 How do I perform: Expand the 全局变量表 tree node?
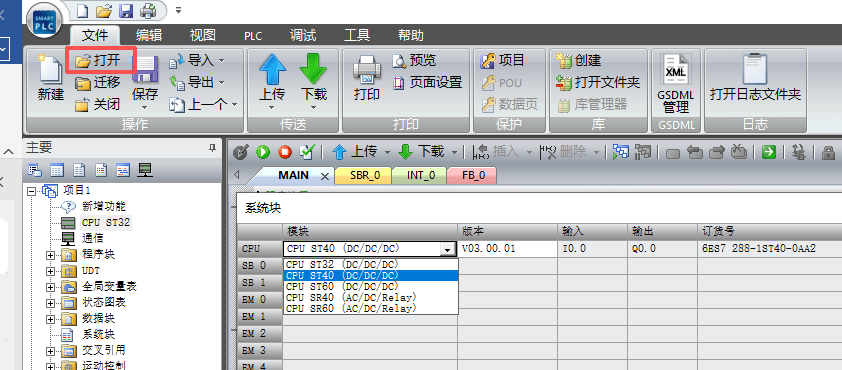(x=51, y=288)
